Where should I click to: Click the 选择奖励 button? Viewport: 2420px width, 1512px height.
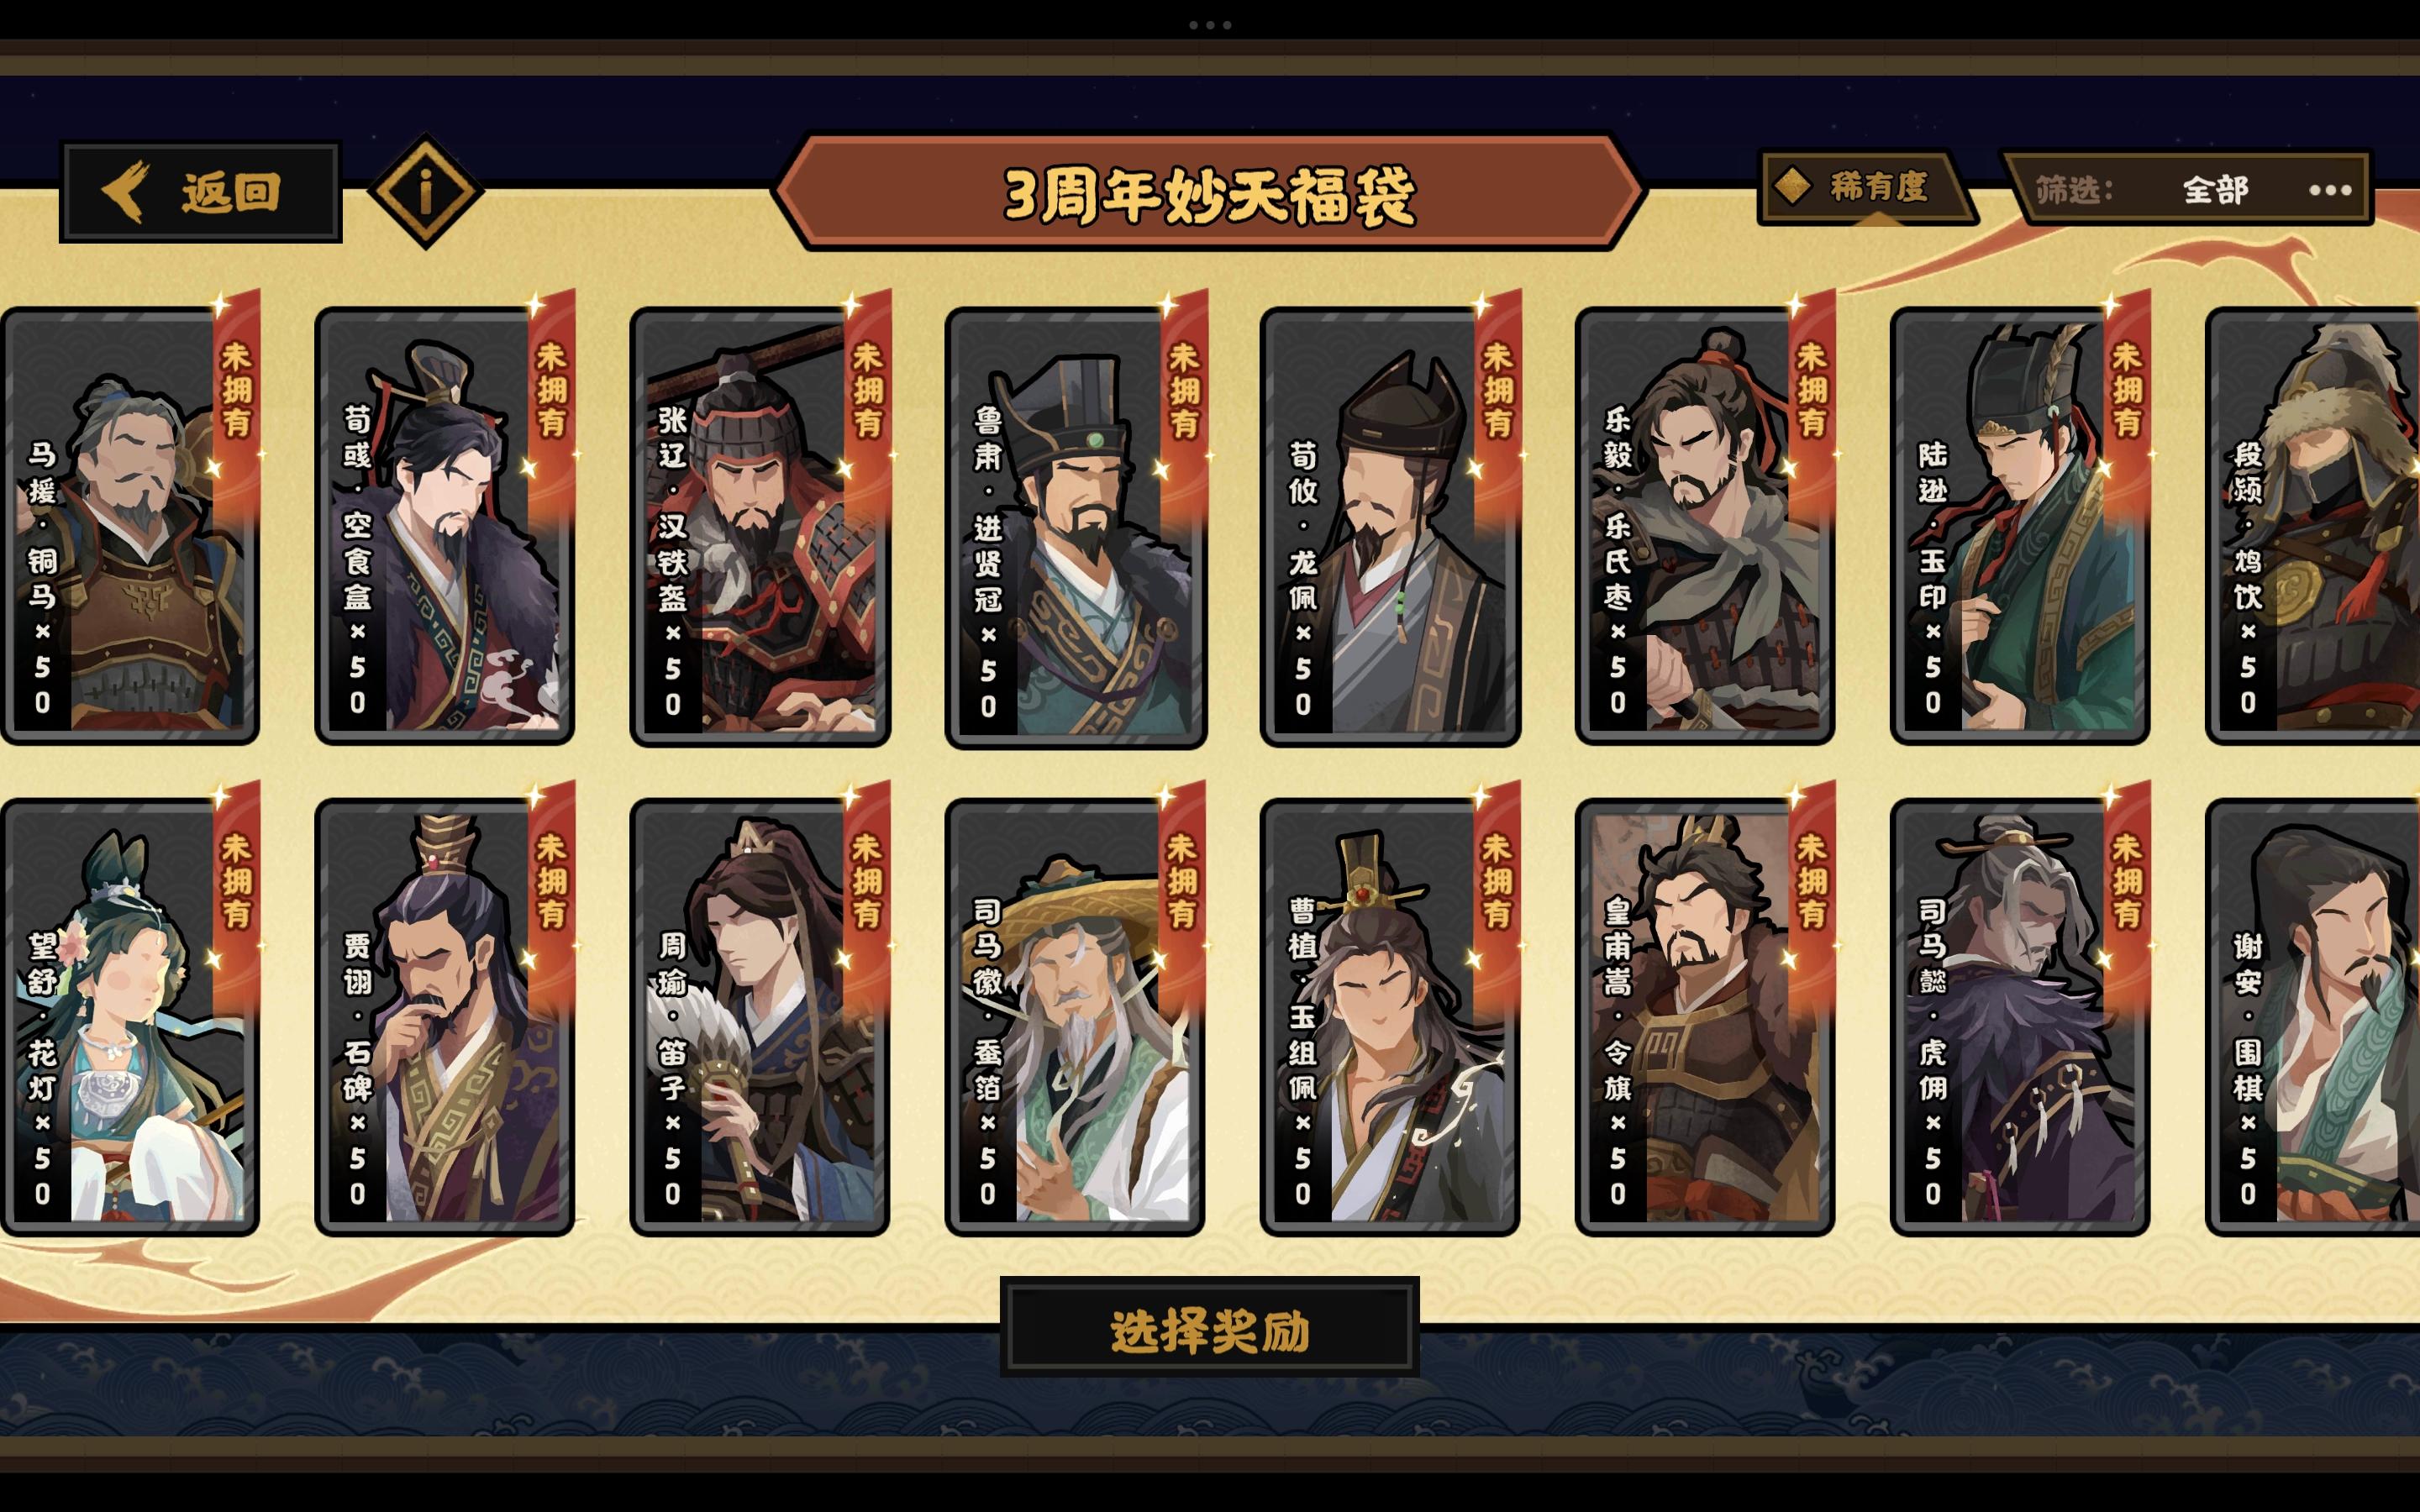click(x=1210, y=1329)
